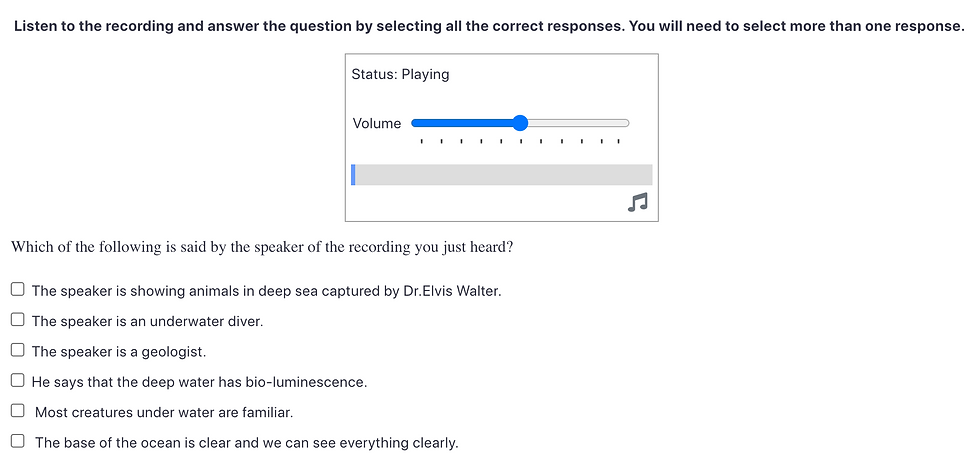Check the 'Most creatures are familiar' box
This screenshot has width=980, height=468.
pyautogui.click(x=18, y=411)
